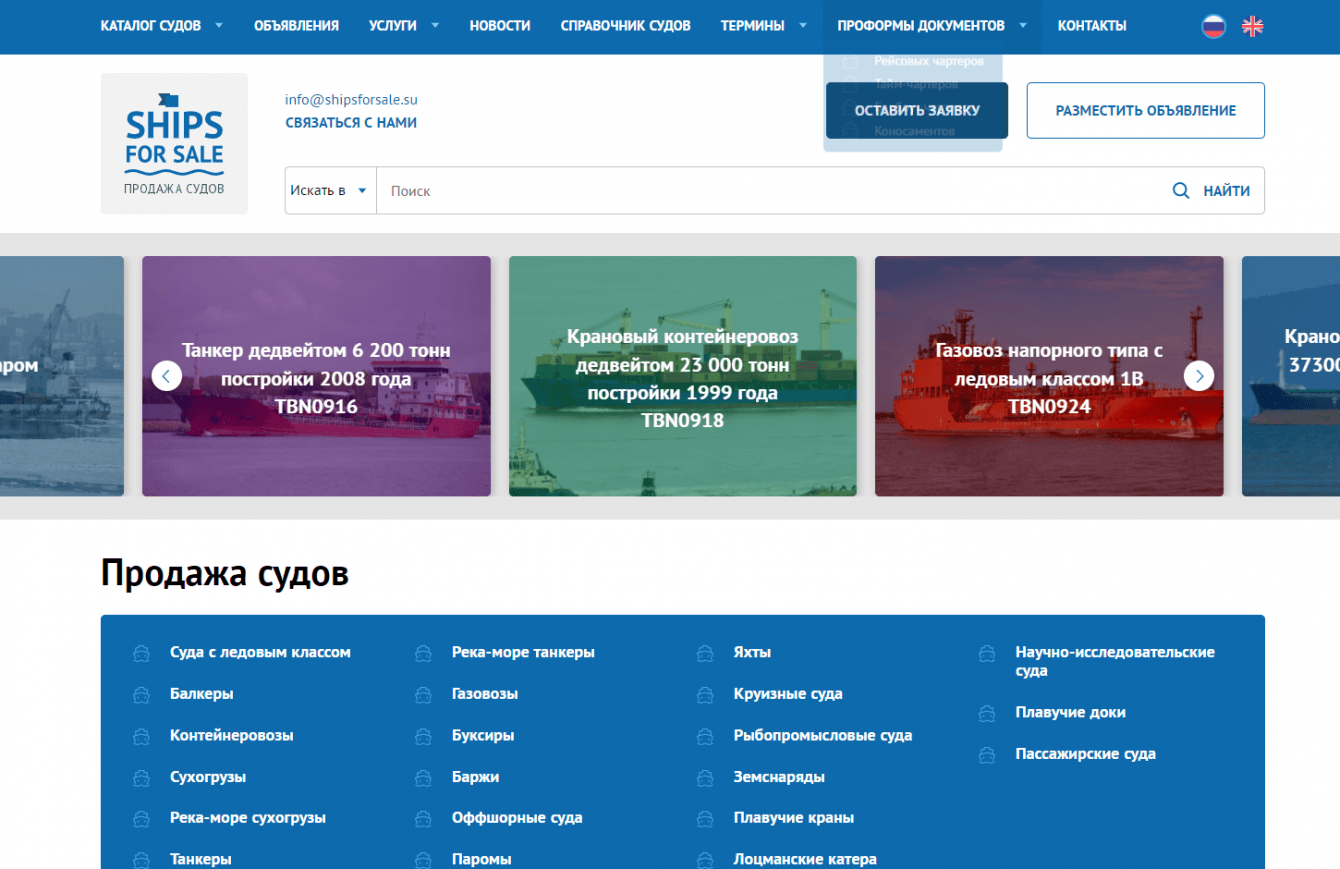1340x869 pixels.
Task: Click ship icon beside Яхты
Action: point(706,653)
